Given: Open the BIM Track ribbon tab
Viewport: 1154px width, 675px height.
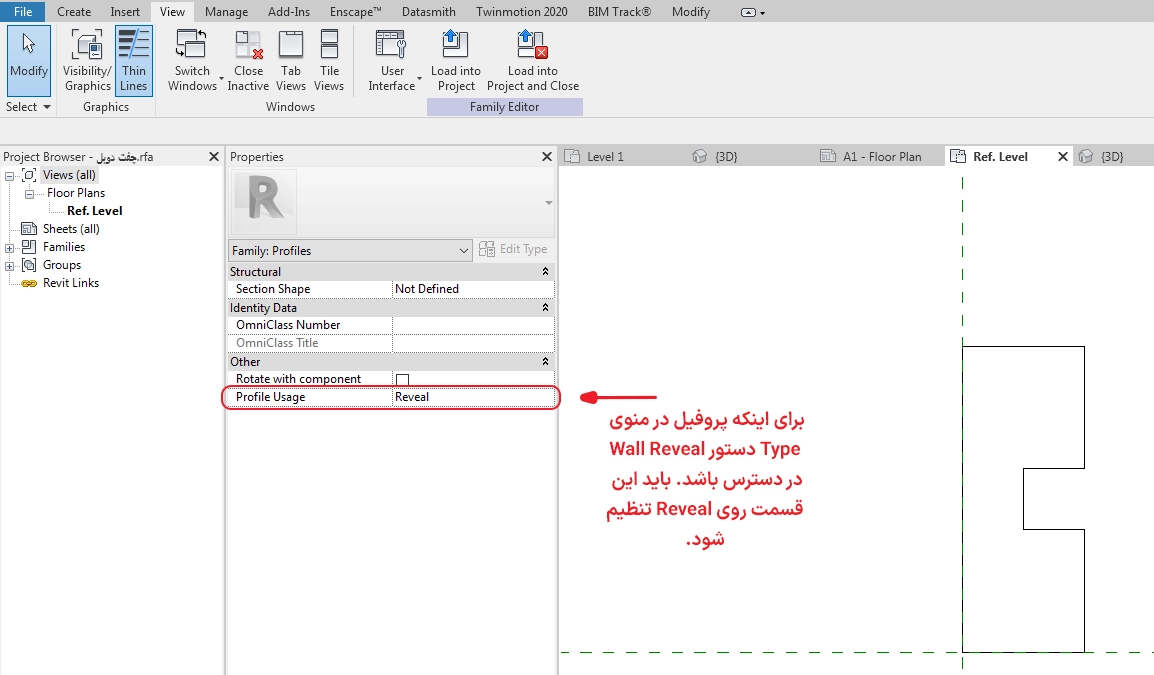Looking at the screenshot, I should (619, 12).
